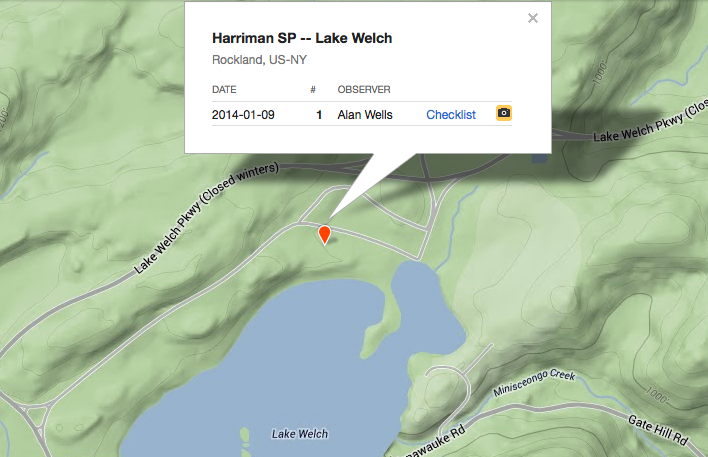Click the OBSERVER column header
Image resolution: width=708 pixels, height=457 pixels.
[364, 89]
